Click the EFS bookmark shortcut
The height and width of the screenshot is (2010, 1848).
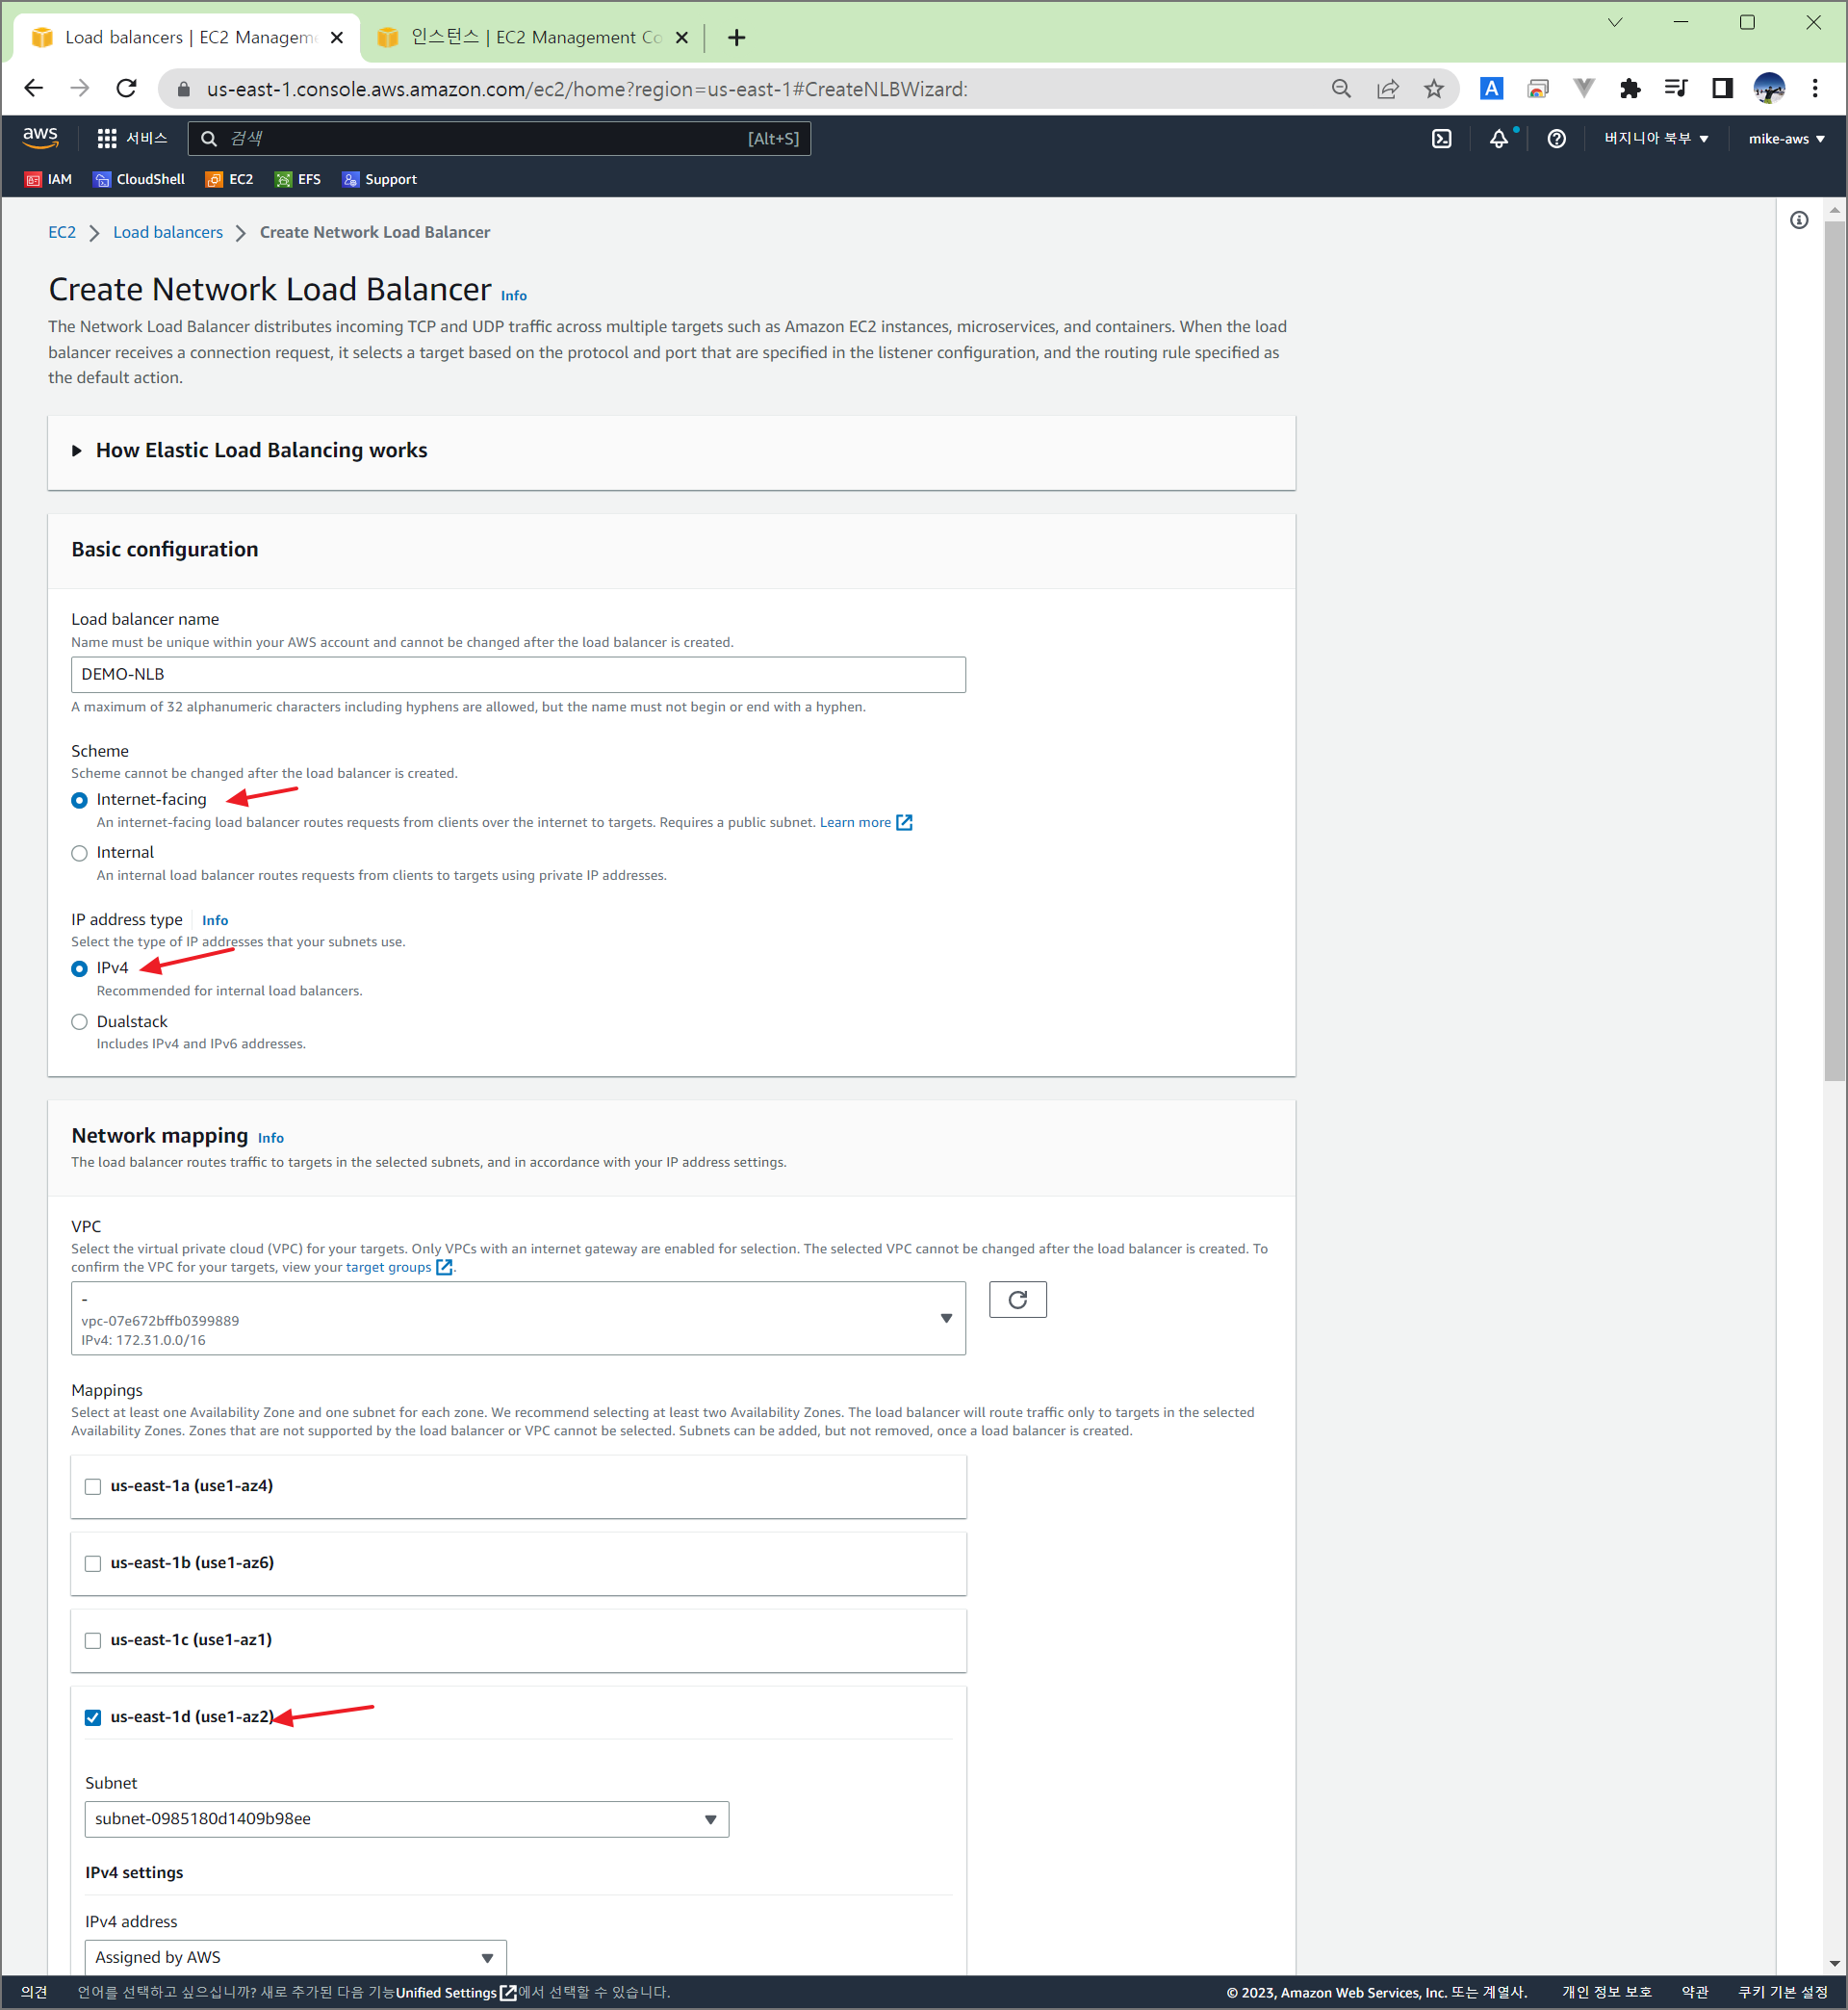[x=298, y=179]
